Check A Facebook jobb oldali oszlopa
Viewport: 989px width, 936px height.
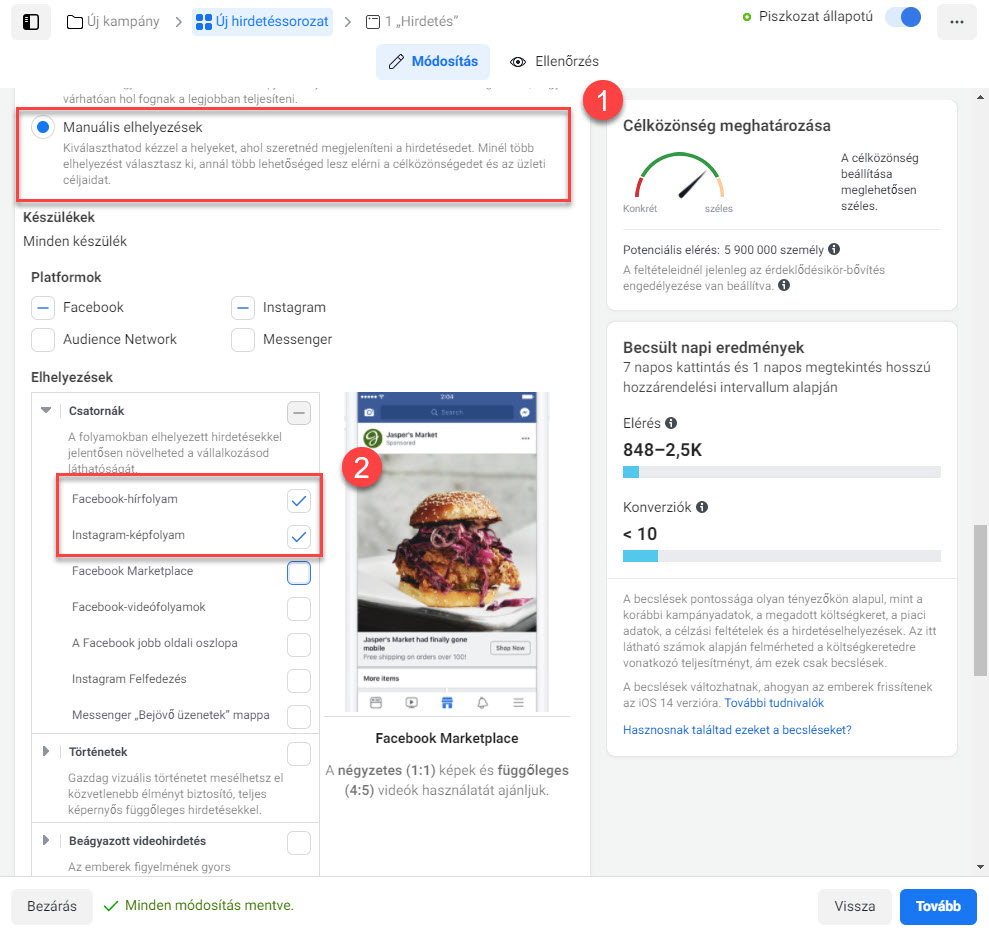click(x=299, y=645)
